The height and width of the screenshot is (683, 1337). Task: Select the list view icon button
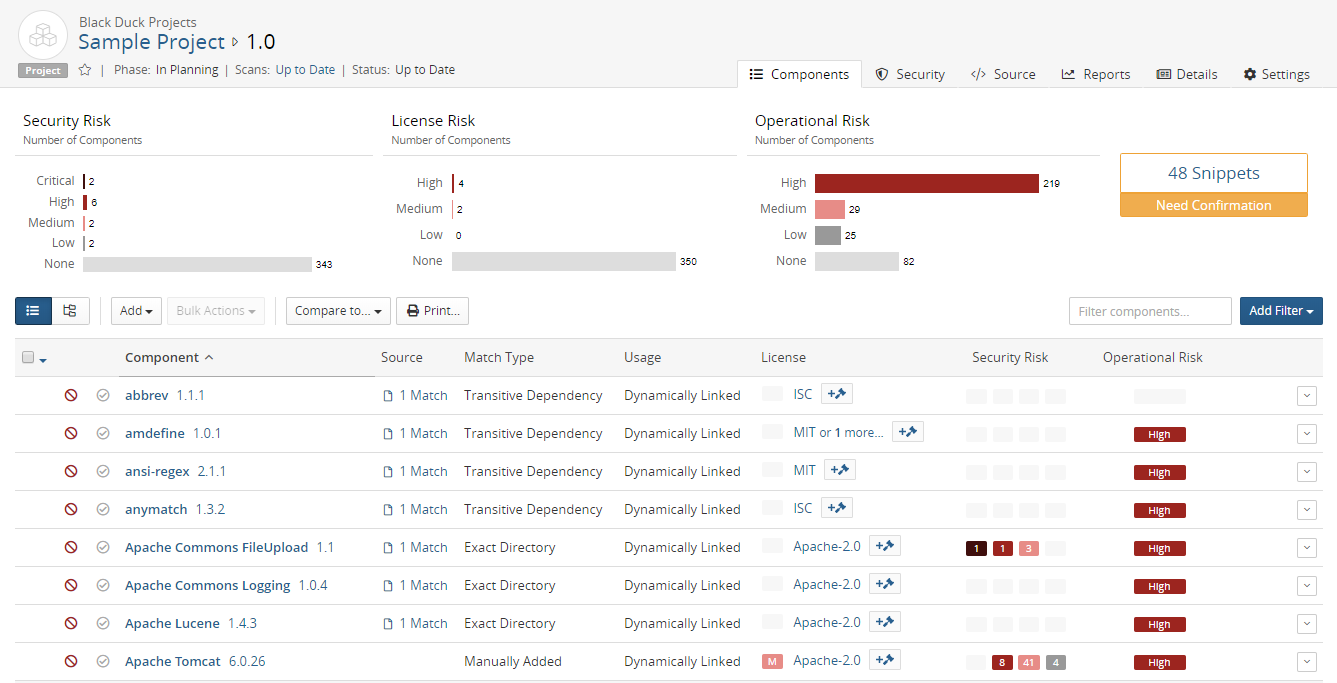point(33,311)
